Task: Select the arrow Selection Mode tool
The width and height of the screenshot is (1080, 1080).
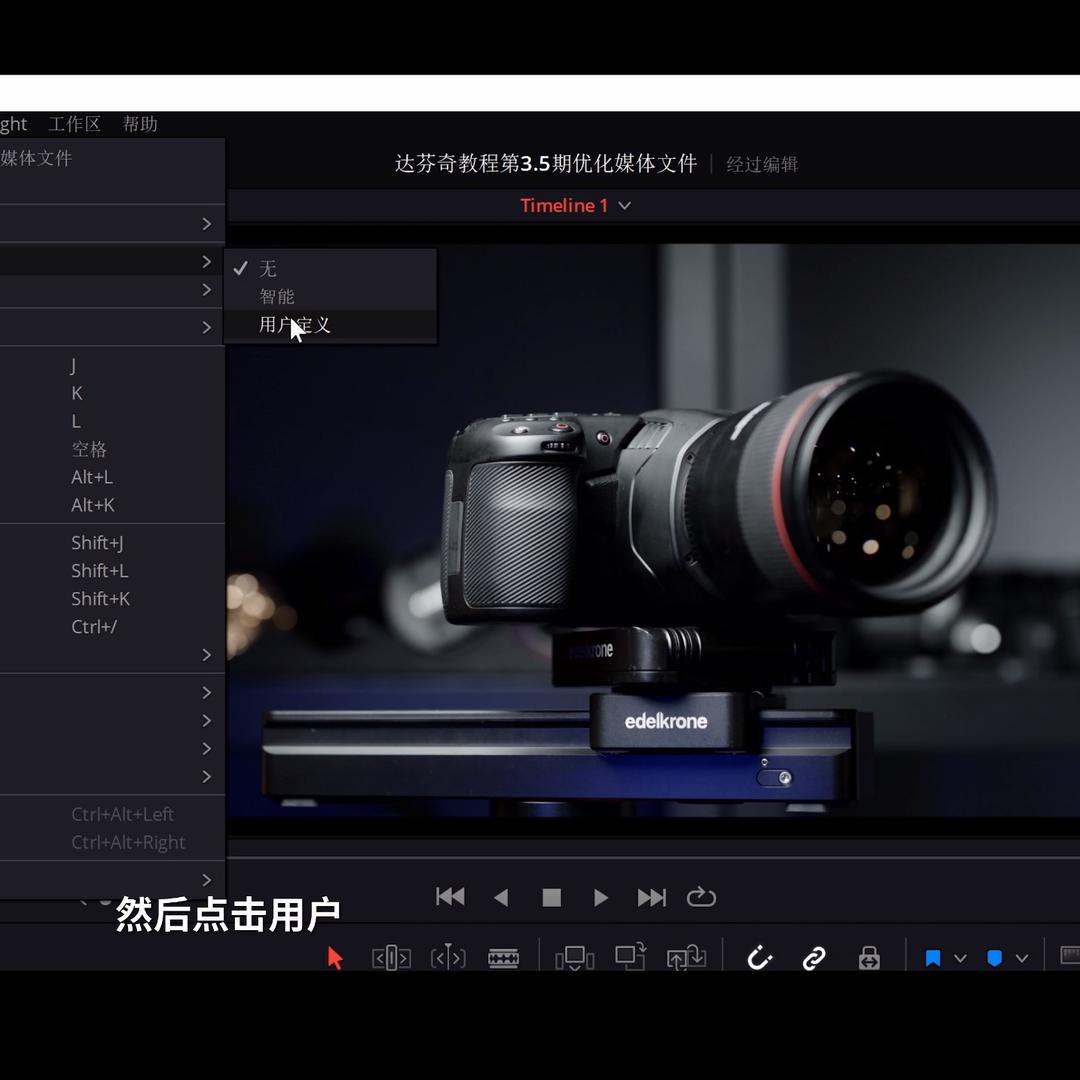Action: [335, 958]
